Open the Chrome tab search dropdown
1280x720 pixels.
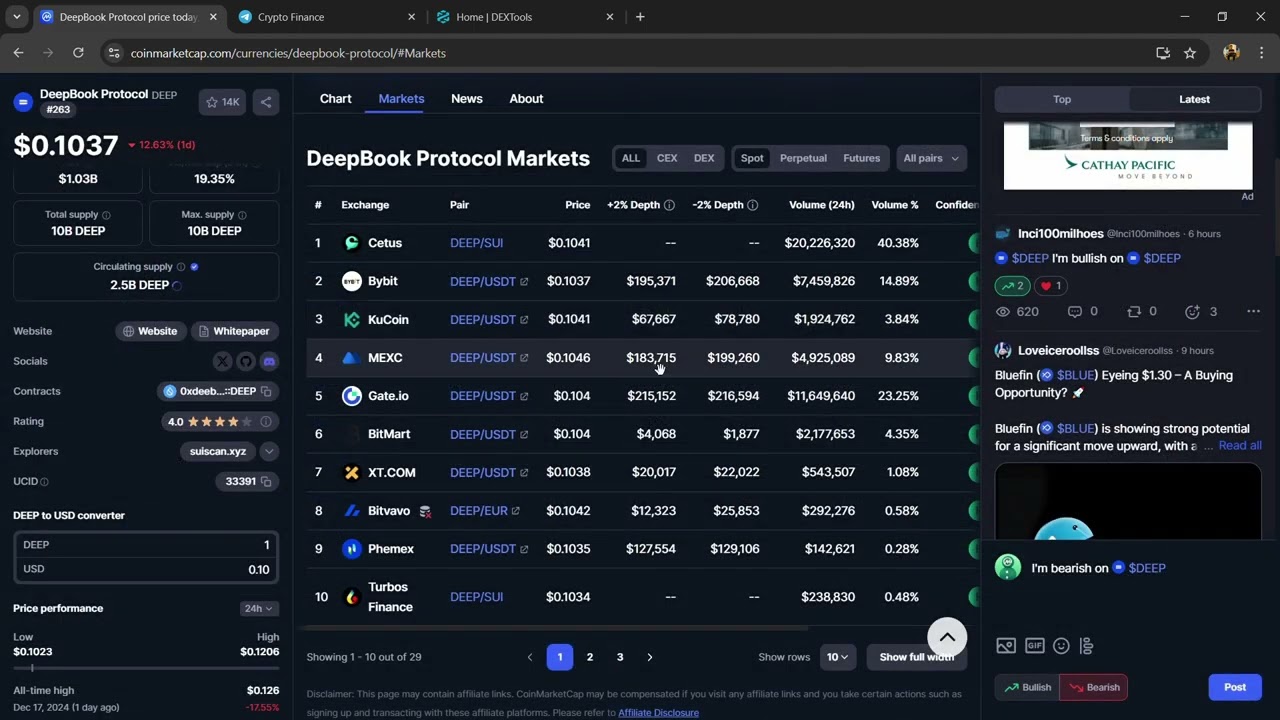[x=17, y=17]
